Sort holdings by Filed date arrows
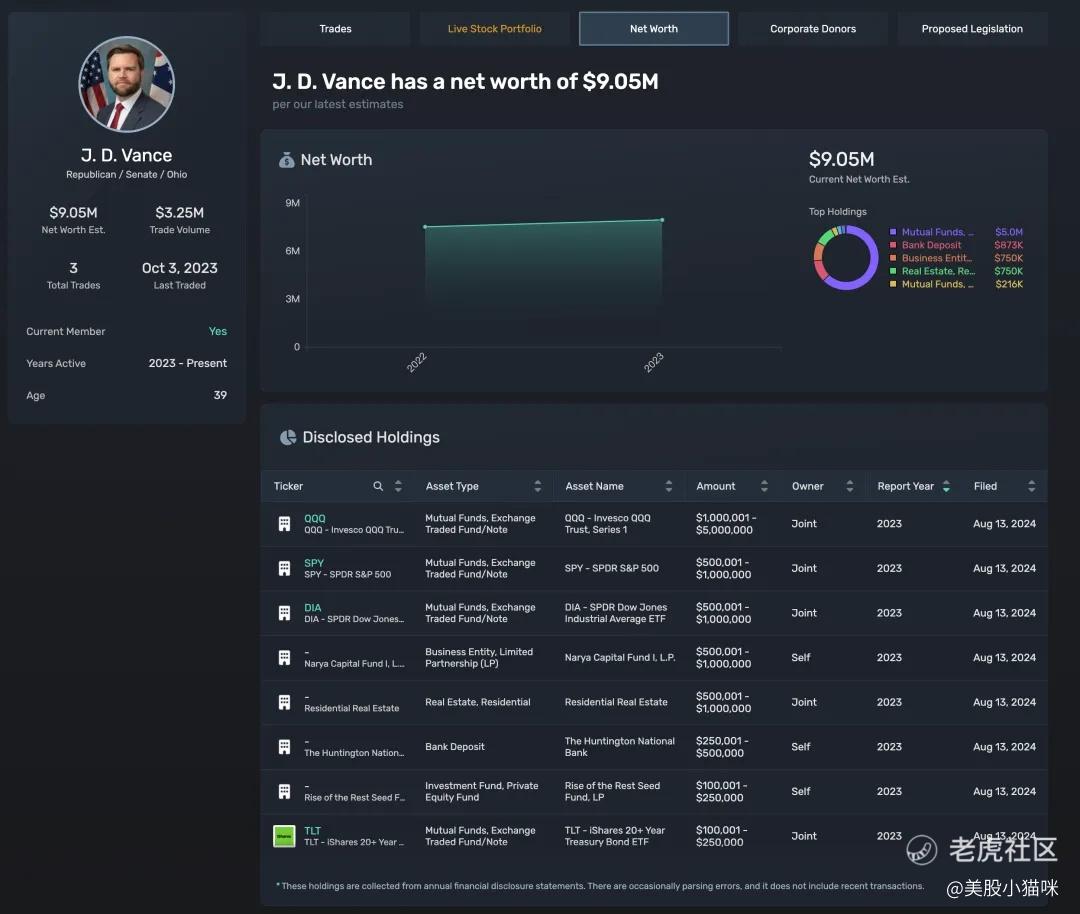 point(1031,486)
